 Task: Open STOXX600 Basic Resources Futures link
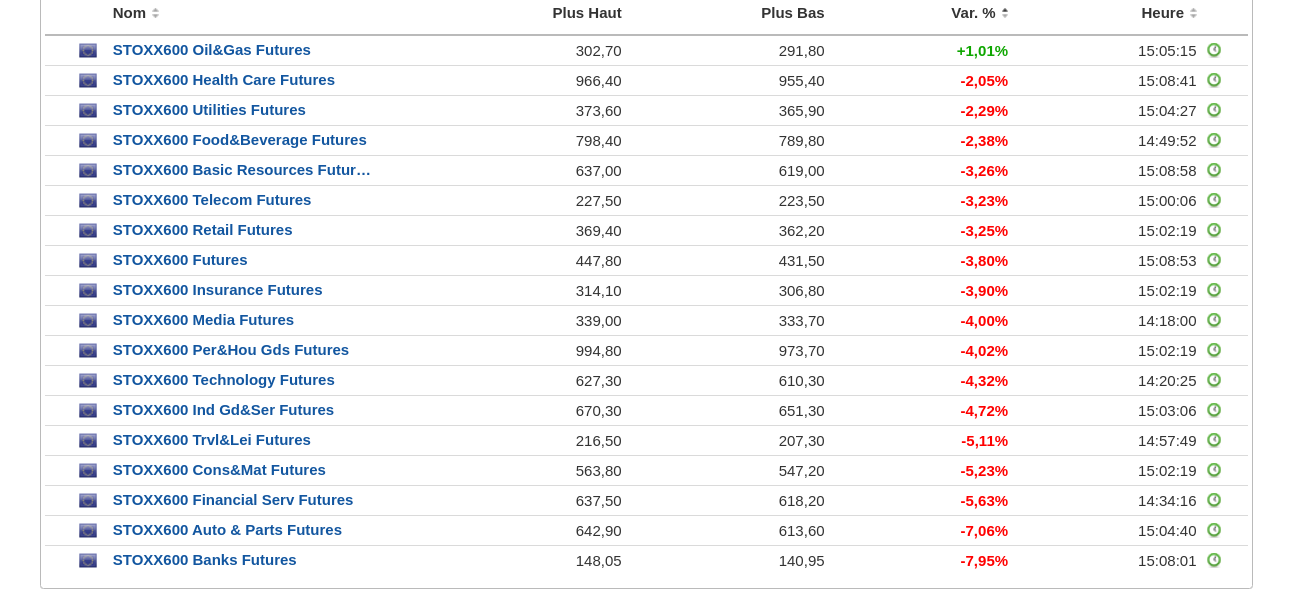[241, 170]
